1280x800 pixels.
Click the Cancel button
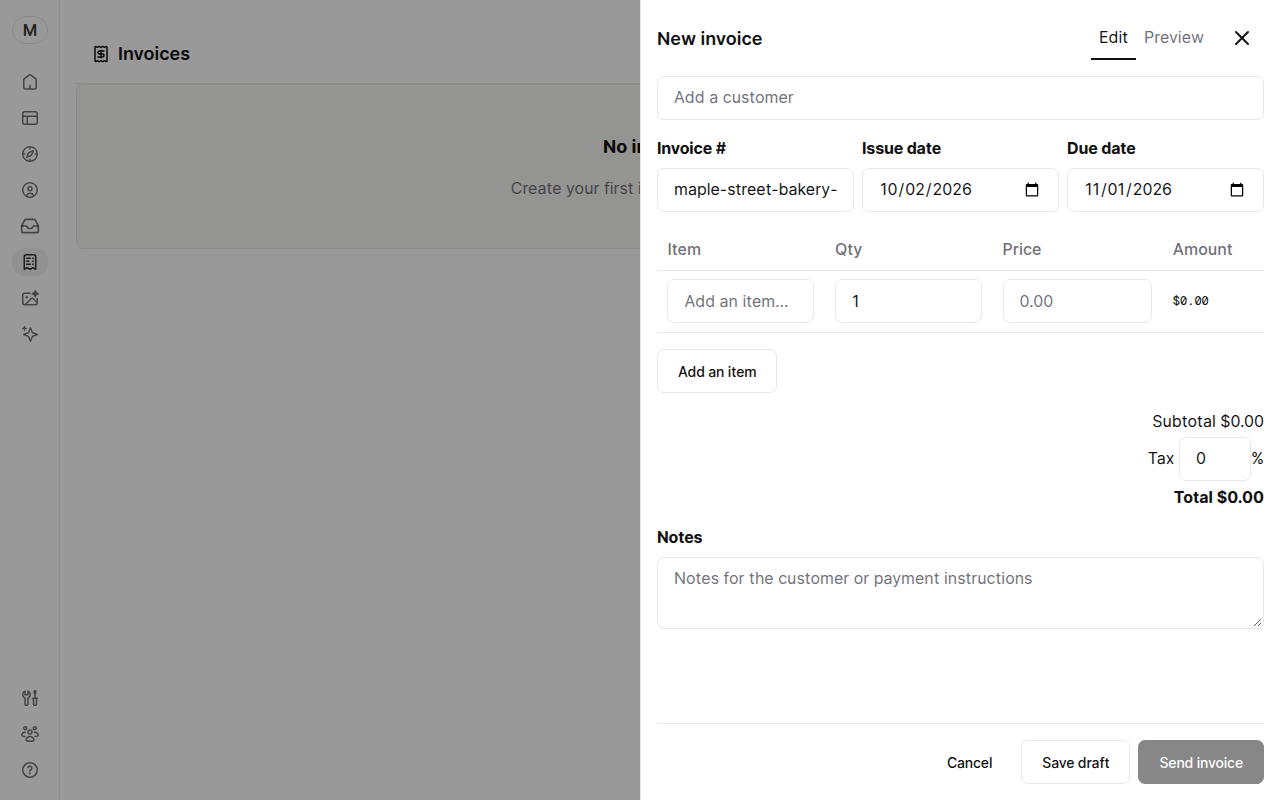(x=970, y=762)
